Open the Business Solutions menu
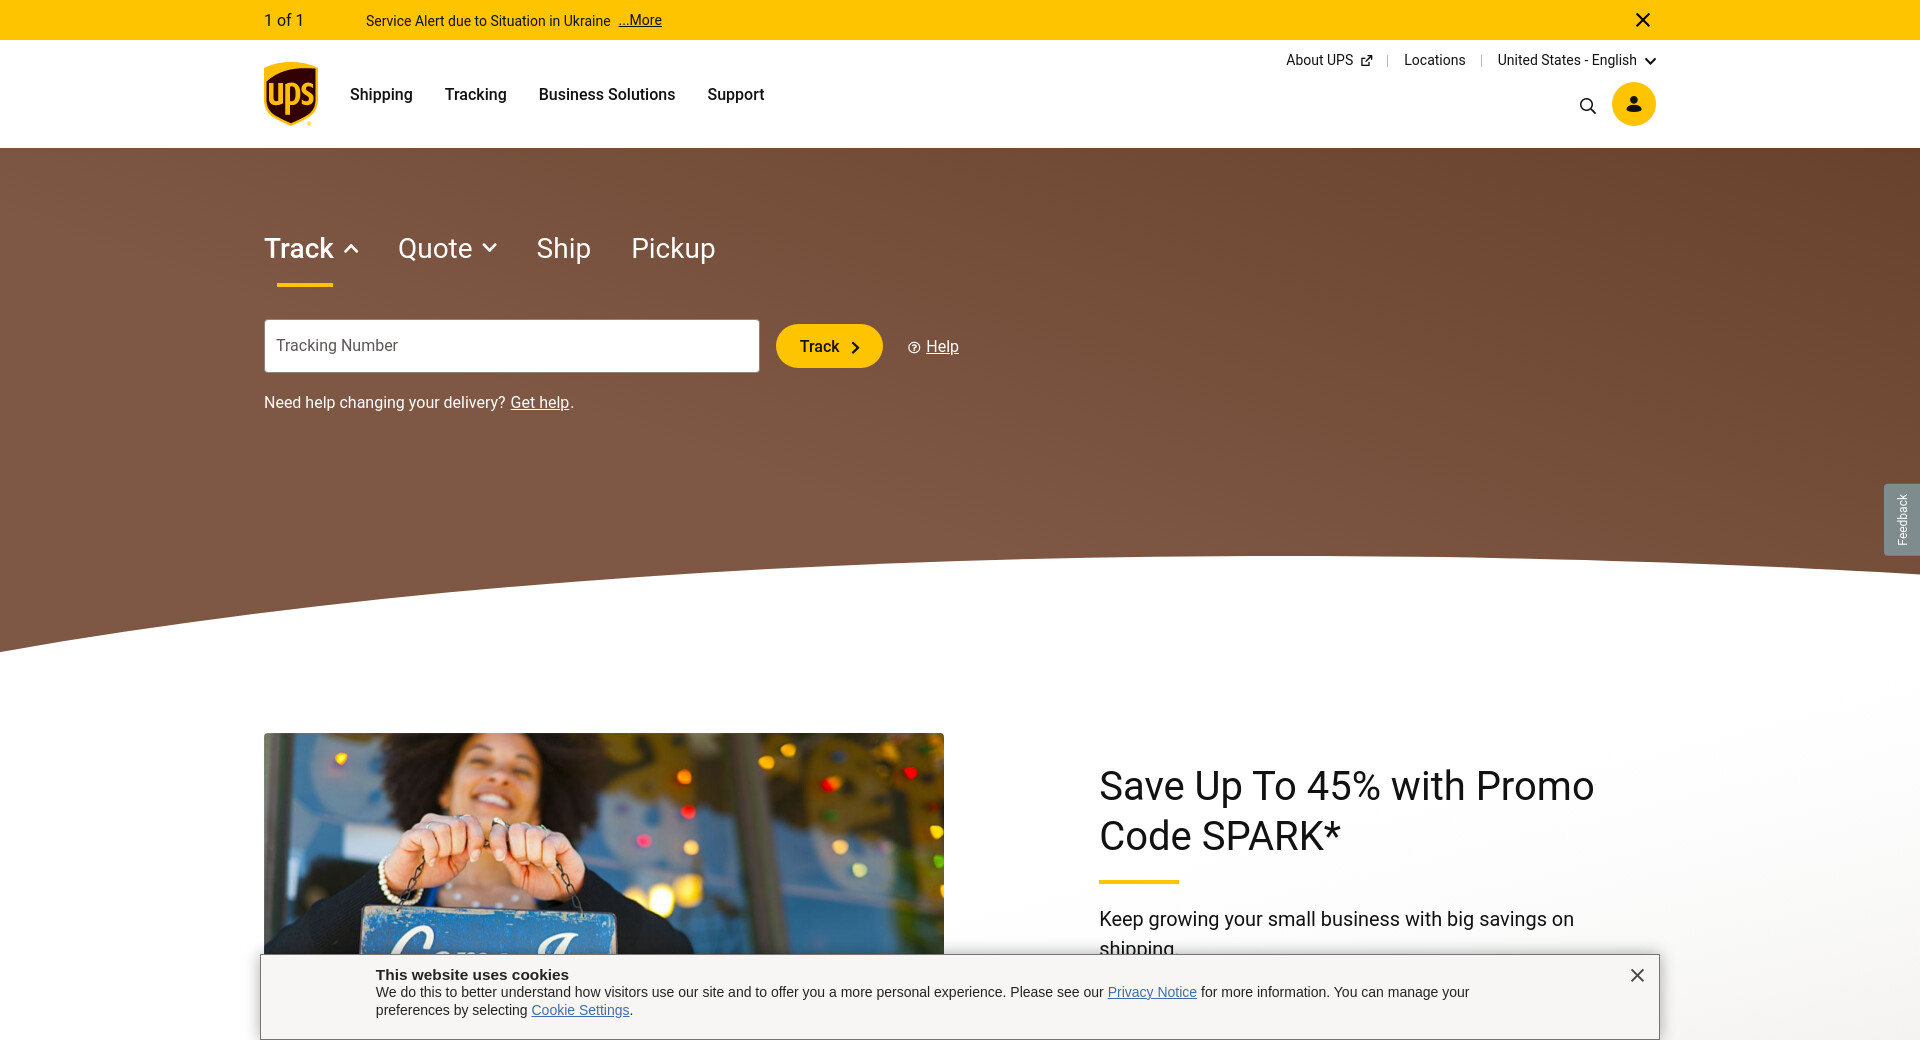Viewport: 1920px width, 1040px height. pos(607,94)
